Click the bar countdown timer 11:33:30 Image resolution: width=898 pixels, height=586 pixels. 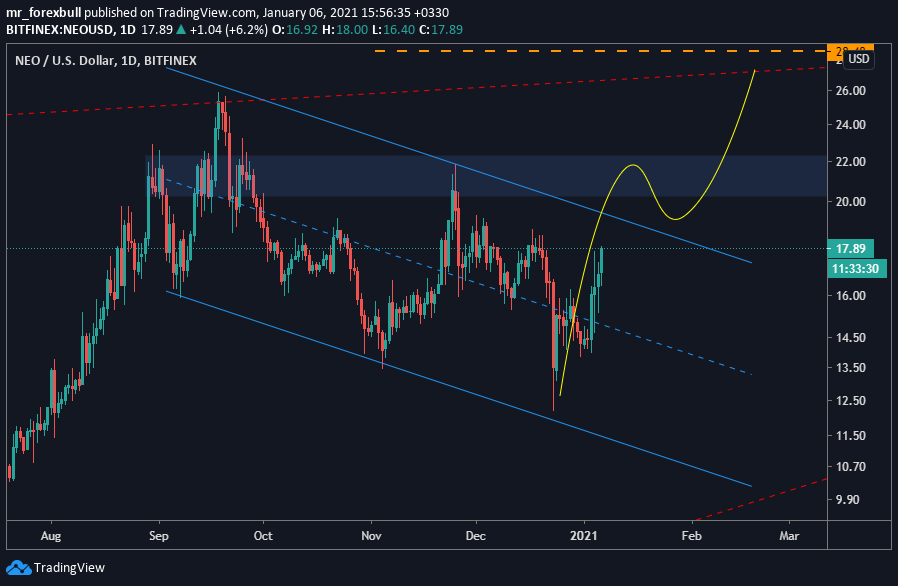(x=855, y=269)
